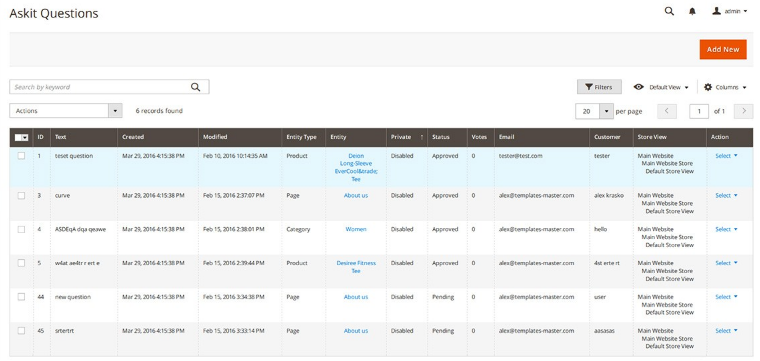This screenshot has width=760, height=361.
Task: Sort by the Customer column header
Action: coord(611,137)
